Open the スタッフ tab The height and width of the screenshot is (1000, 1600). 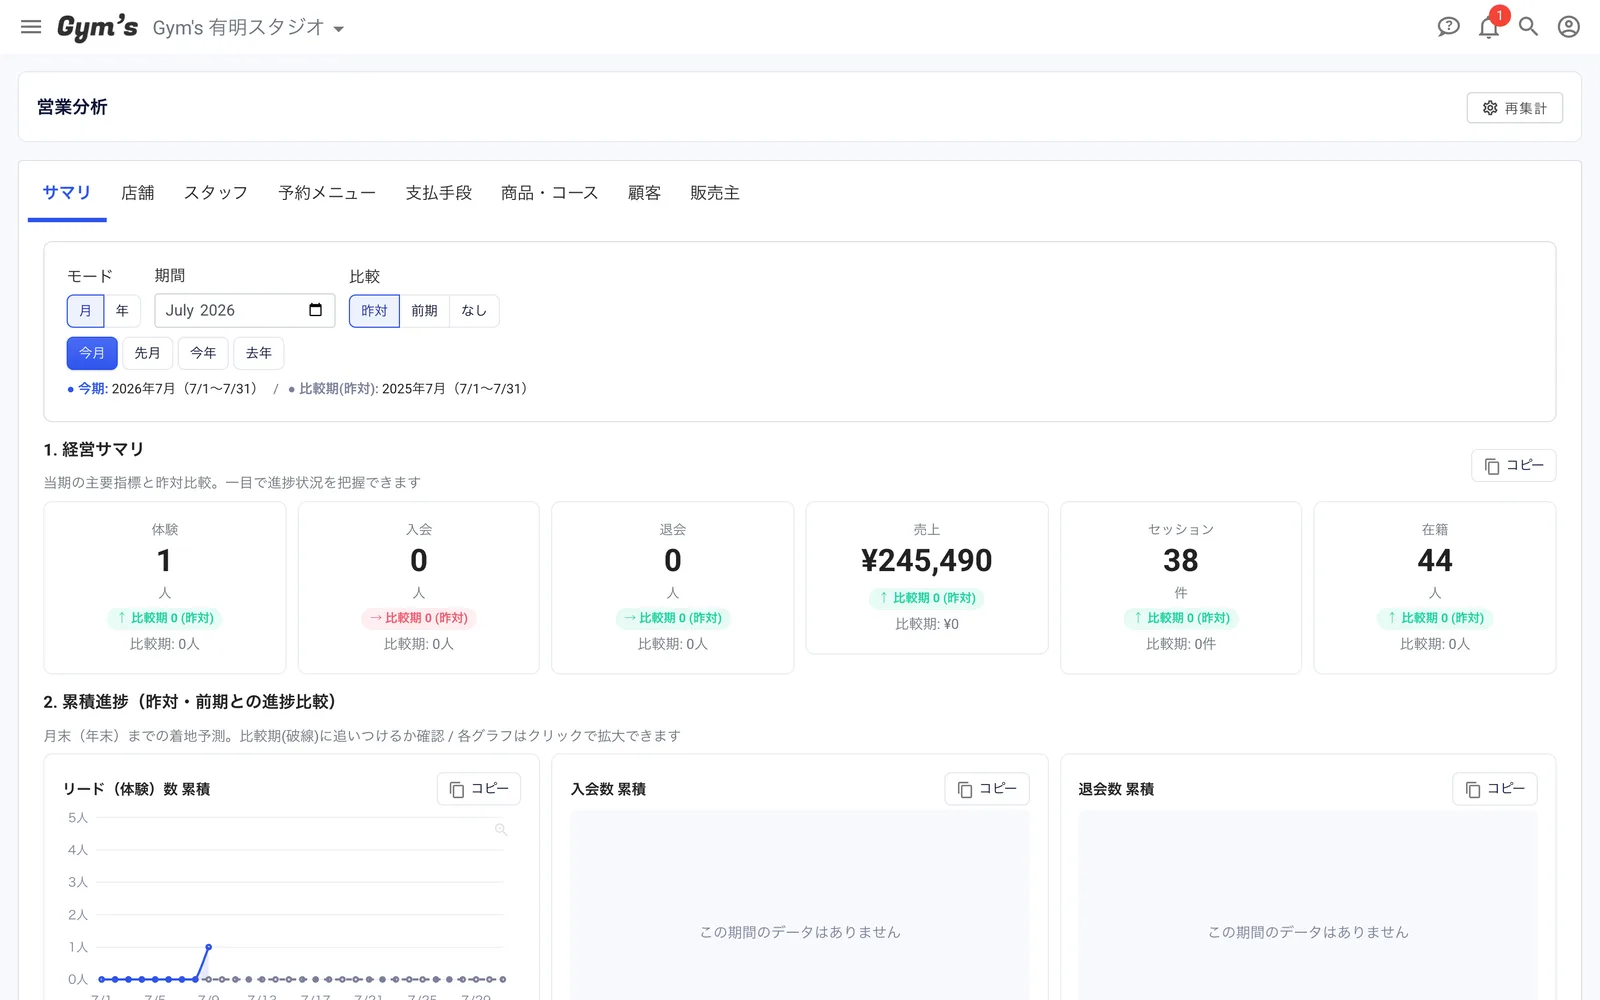tap(216, 193)
